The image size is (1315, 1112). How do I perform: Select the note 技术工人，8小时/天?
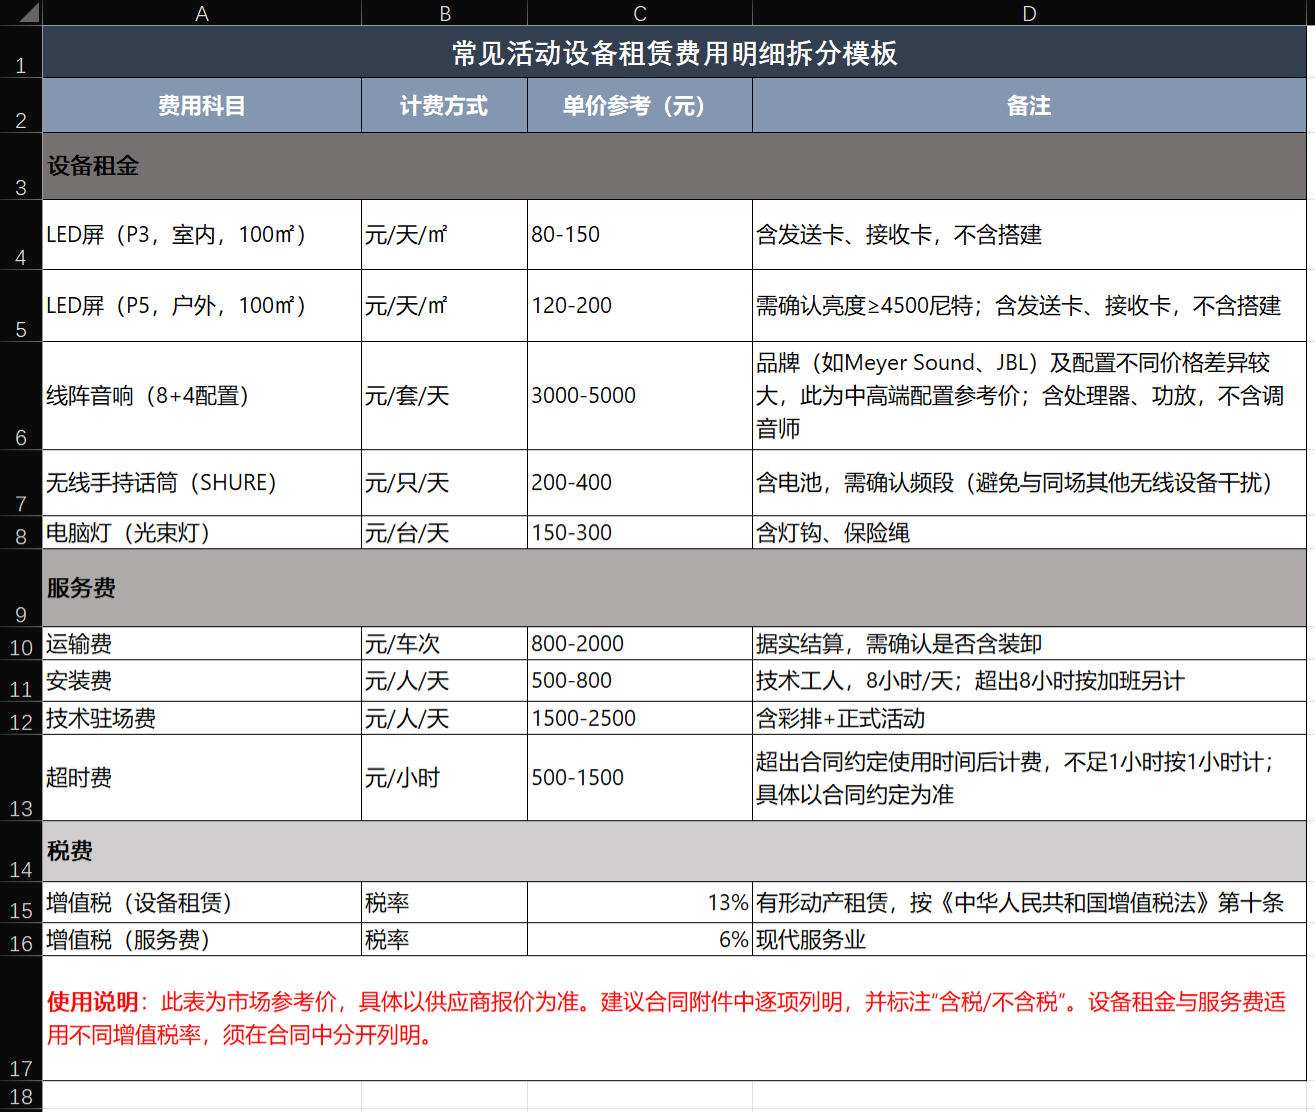(1029, 681)
